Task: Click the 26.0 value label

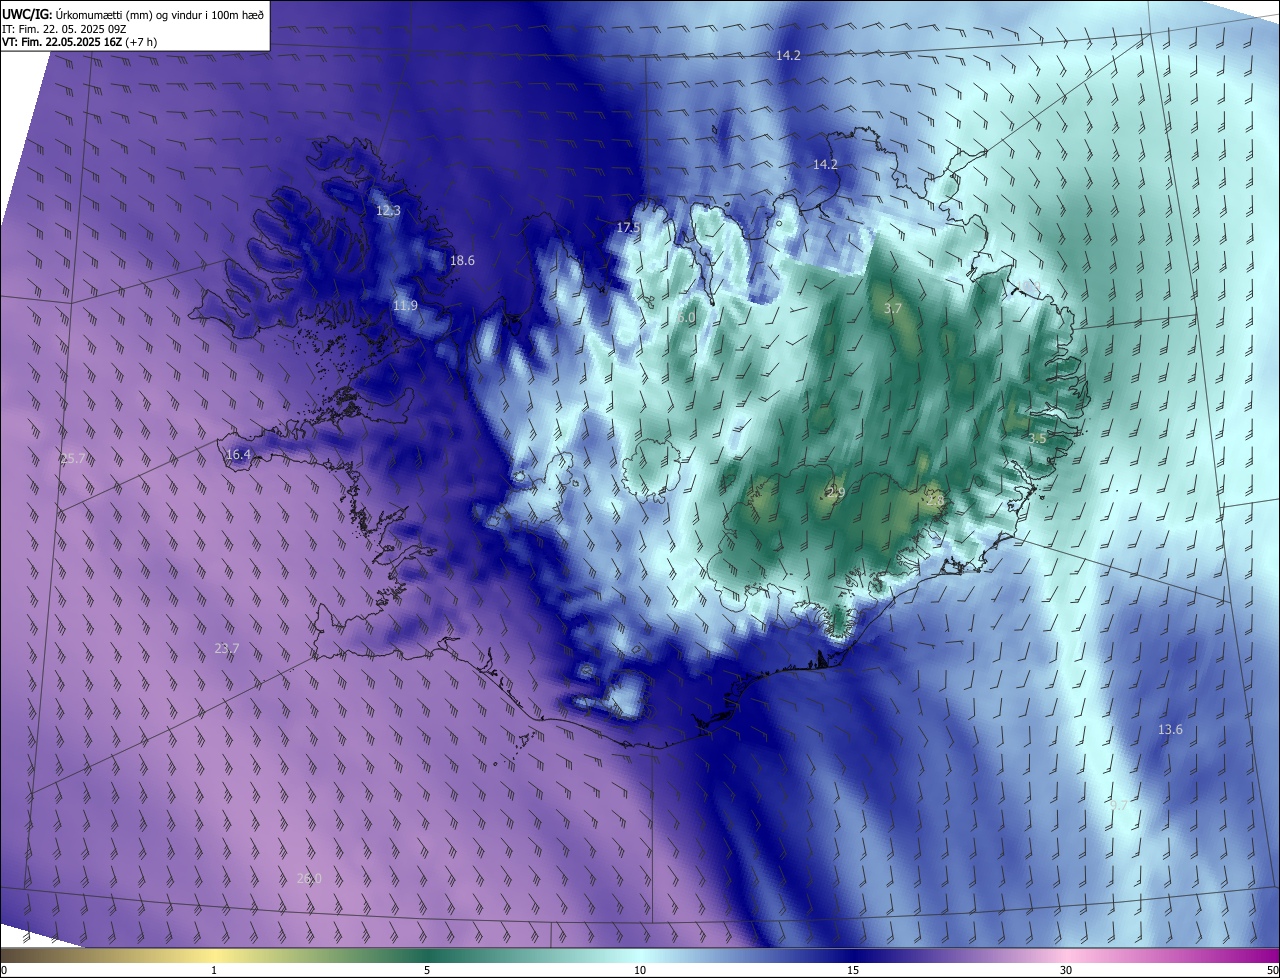Action: click(x=309, y=878)
